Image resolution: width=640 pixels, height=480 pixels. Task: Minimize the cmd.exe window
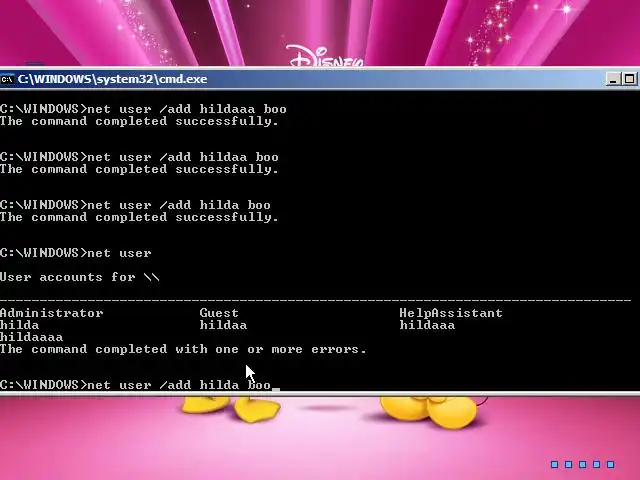tap(613, 79)
